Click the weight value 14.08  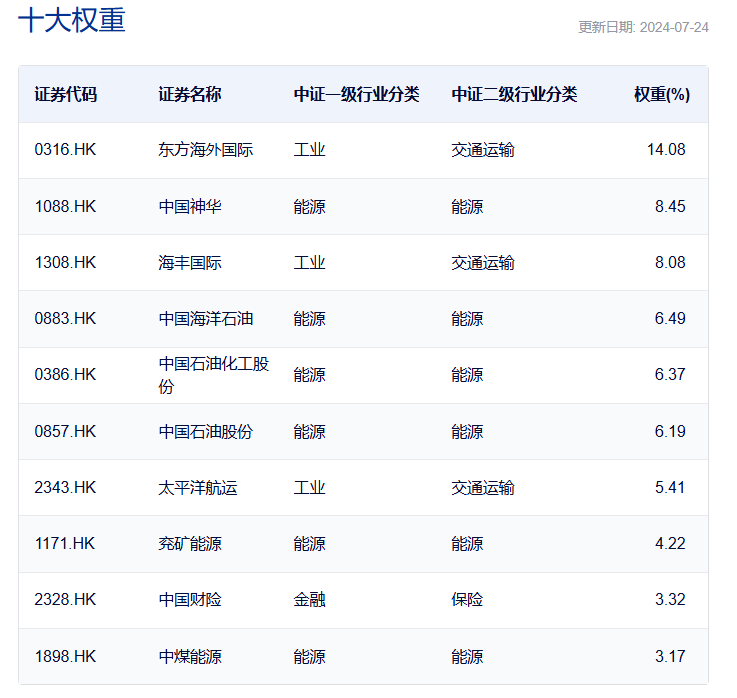666,149
